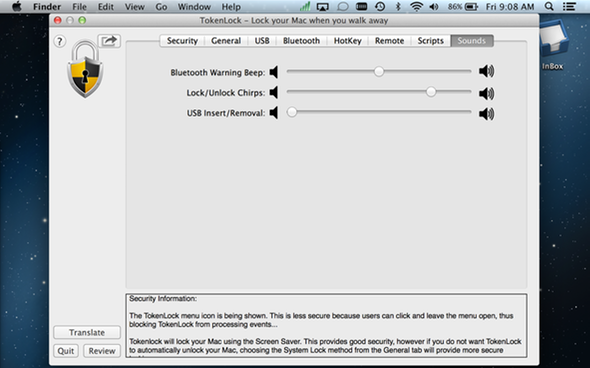Click the Bluetooth Warning Beep label

(218, 73)
